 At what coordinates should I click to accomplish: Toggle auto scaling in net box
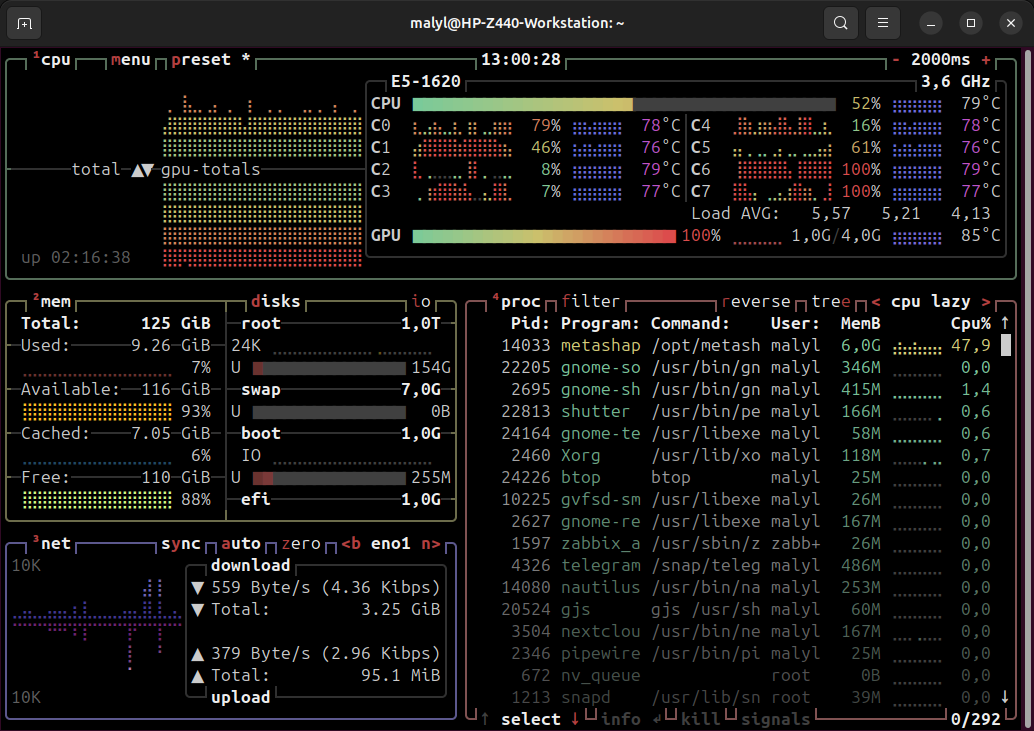(240, 544)
